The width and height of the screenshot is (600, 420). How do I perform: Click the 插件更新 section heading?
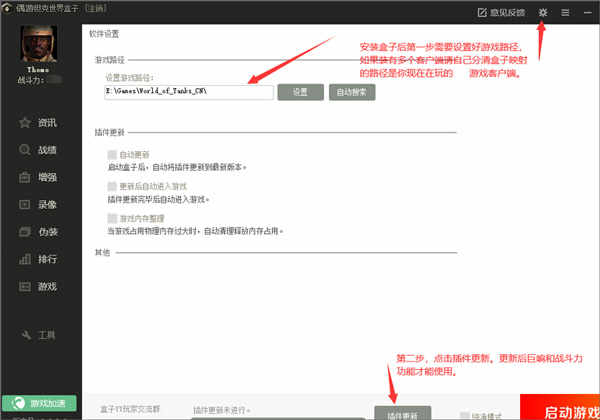[110, 132]
